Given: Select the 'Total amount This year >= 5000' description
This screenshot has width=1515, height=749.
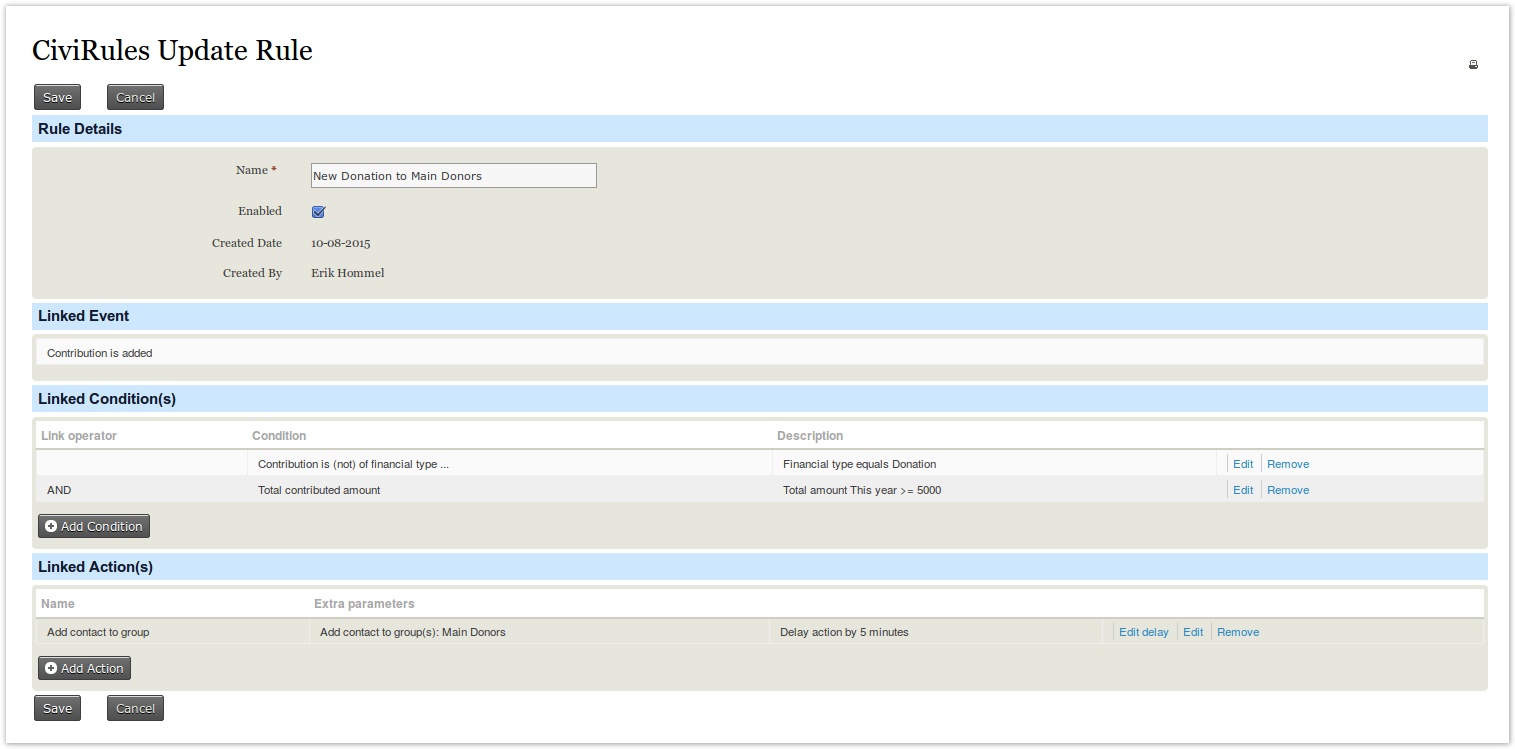Looking at the screenshot, I should point(861,490).
